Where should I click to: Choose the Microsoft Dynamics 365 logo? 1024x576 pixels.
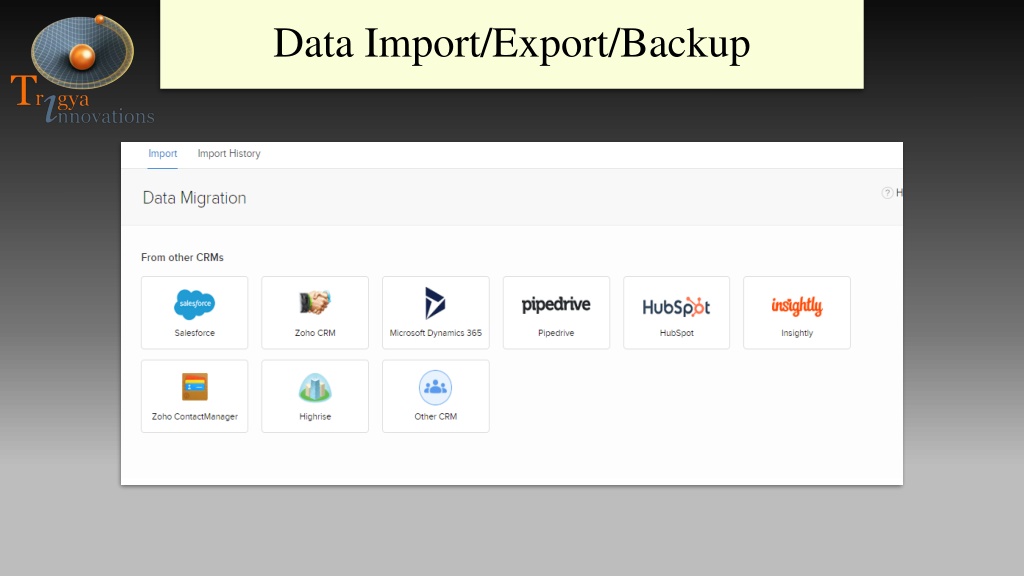[x=435, y=303]
